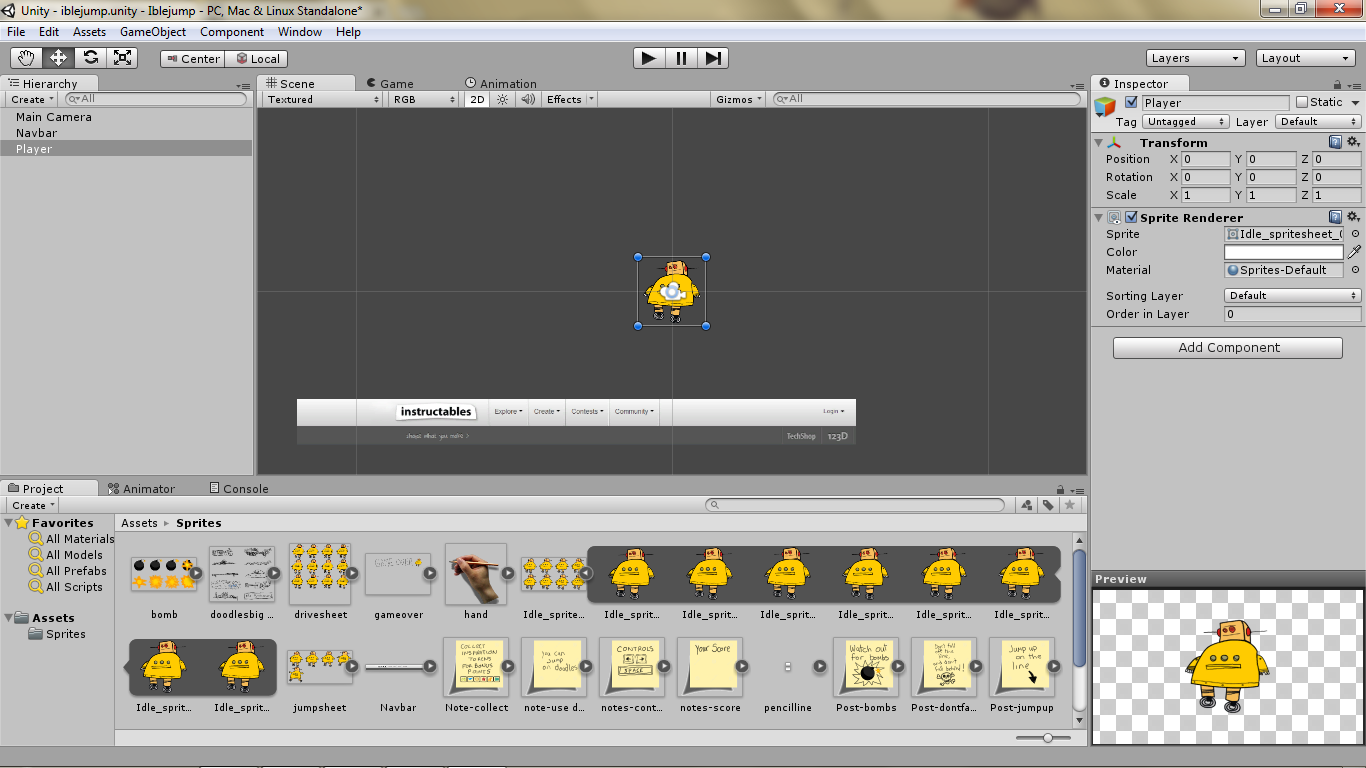Expand the bomb sprite sub-assets arrow
The height and width of the screenshot is (768, 1366).
pyautogui.click(x=196, y=573)
